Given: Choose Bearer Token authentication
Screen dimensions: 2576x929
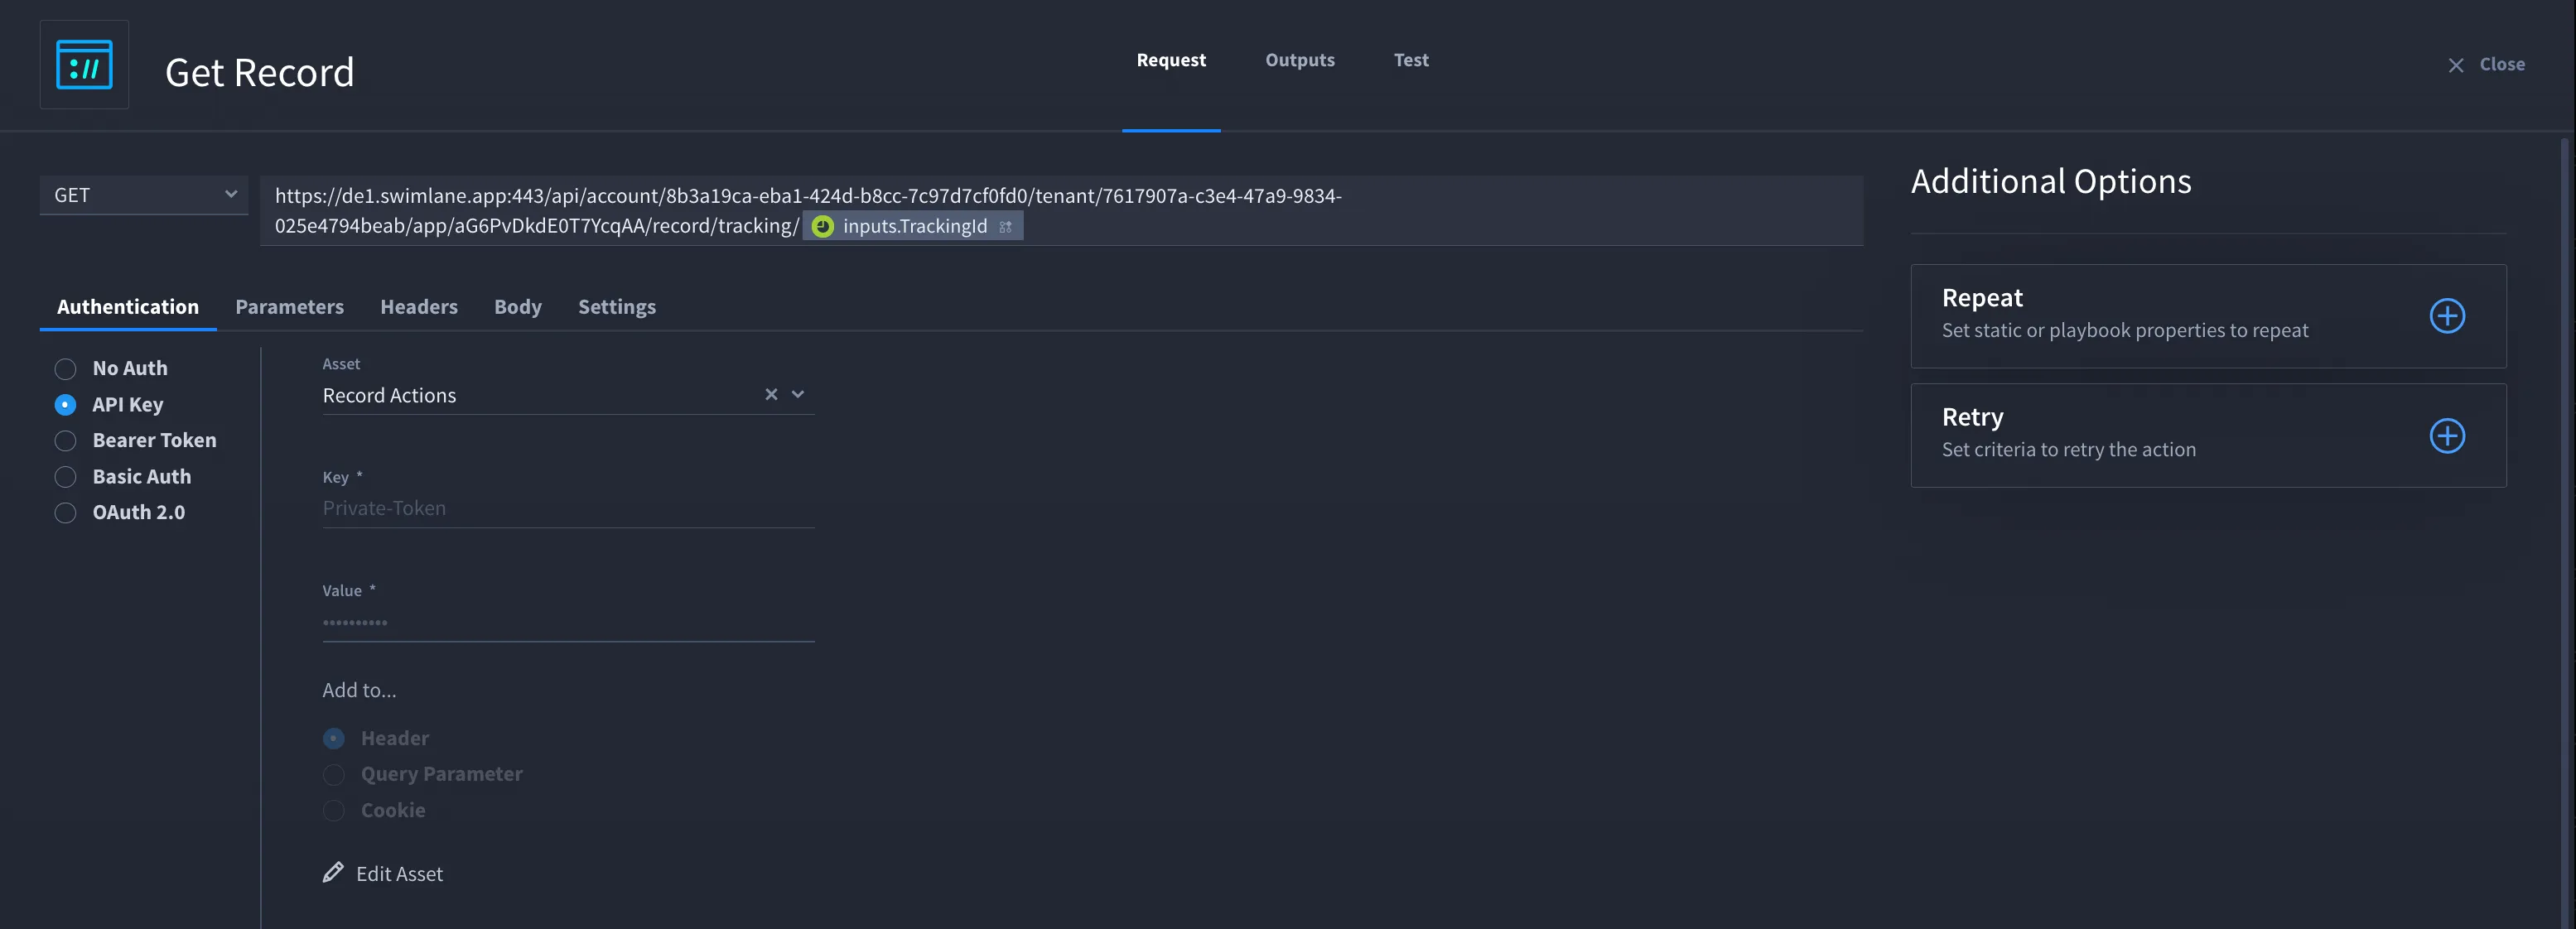Looking at the screenshot, I should 65,441.
